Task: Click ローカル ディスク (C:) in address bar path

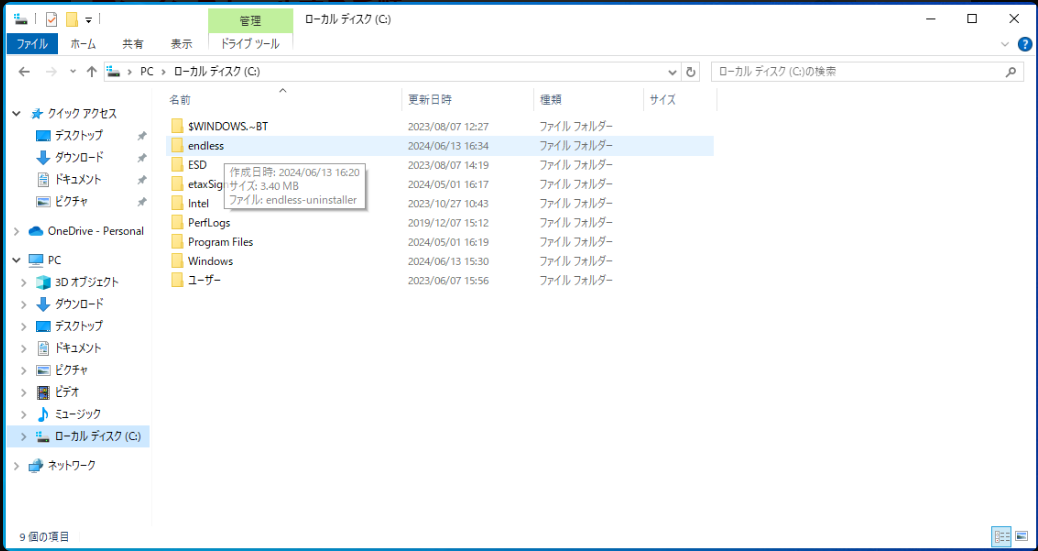Action: coord(216,72)
